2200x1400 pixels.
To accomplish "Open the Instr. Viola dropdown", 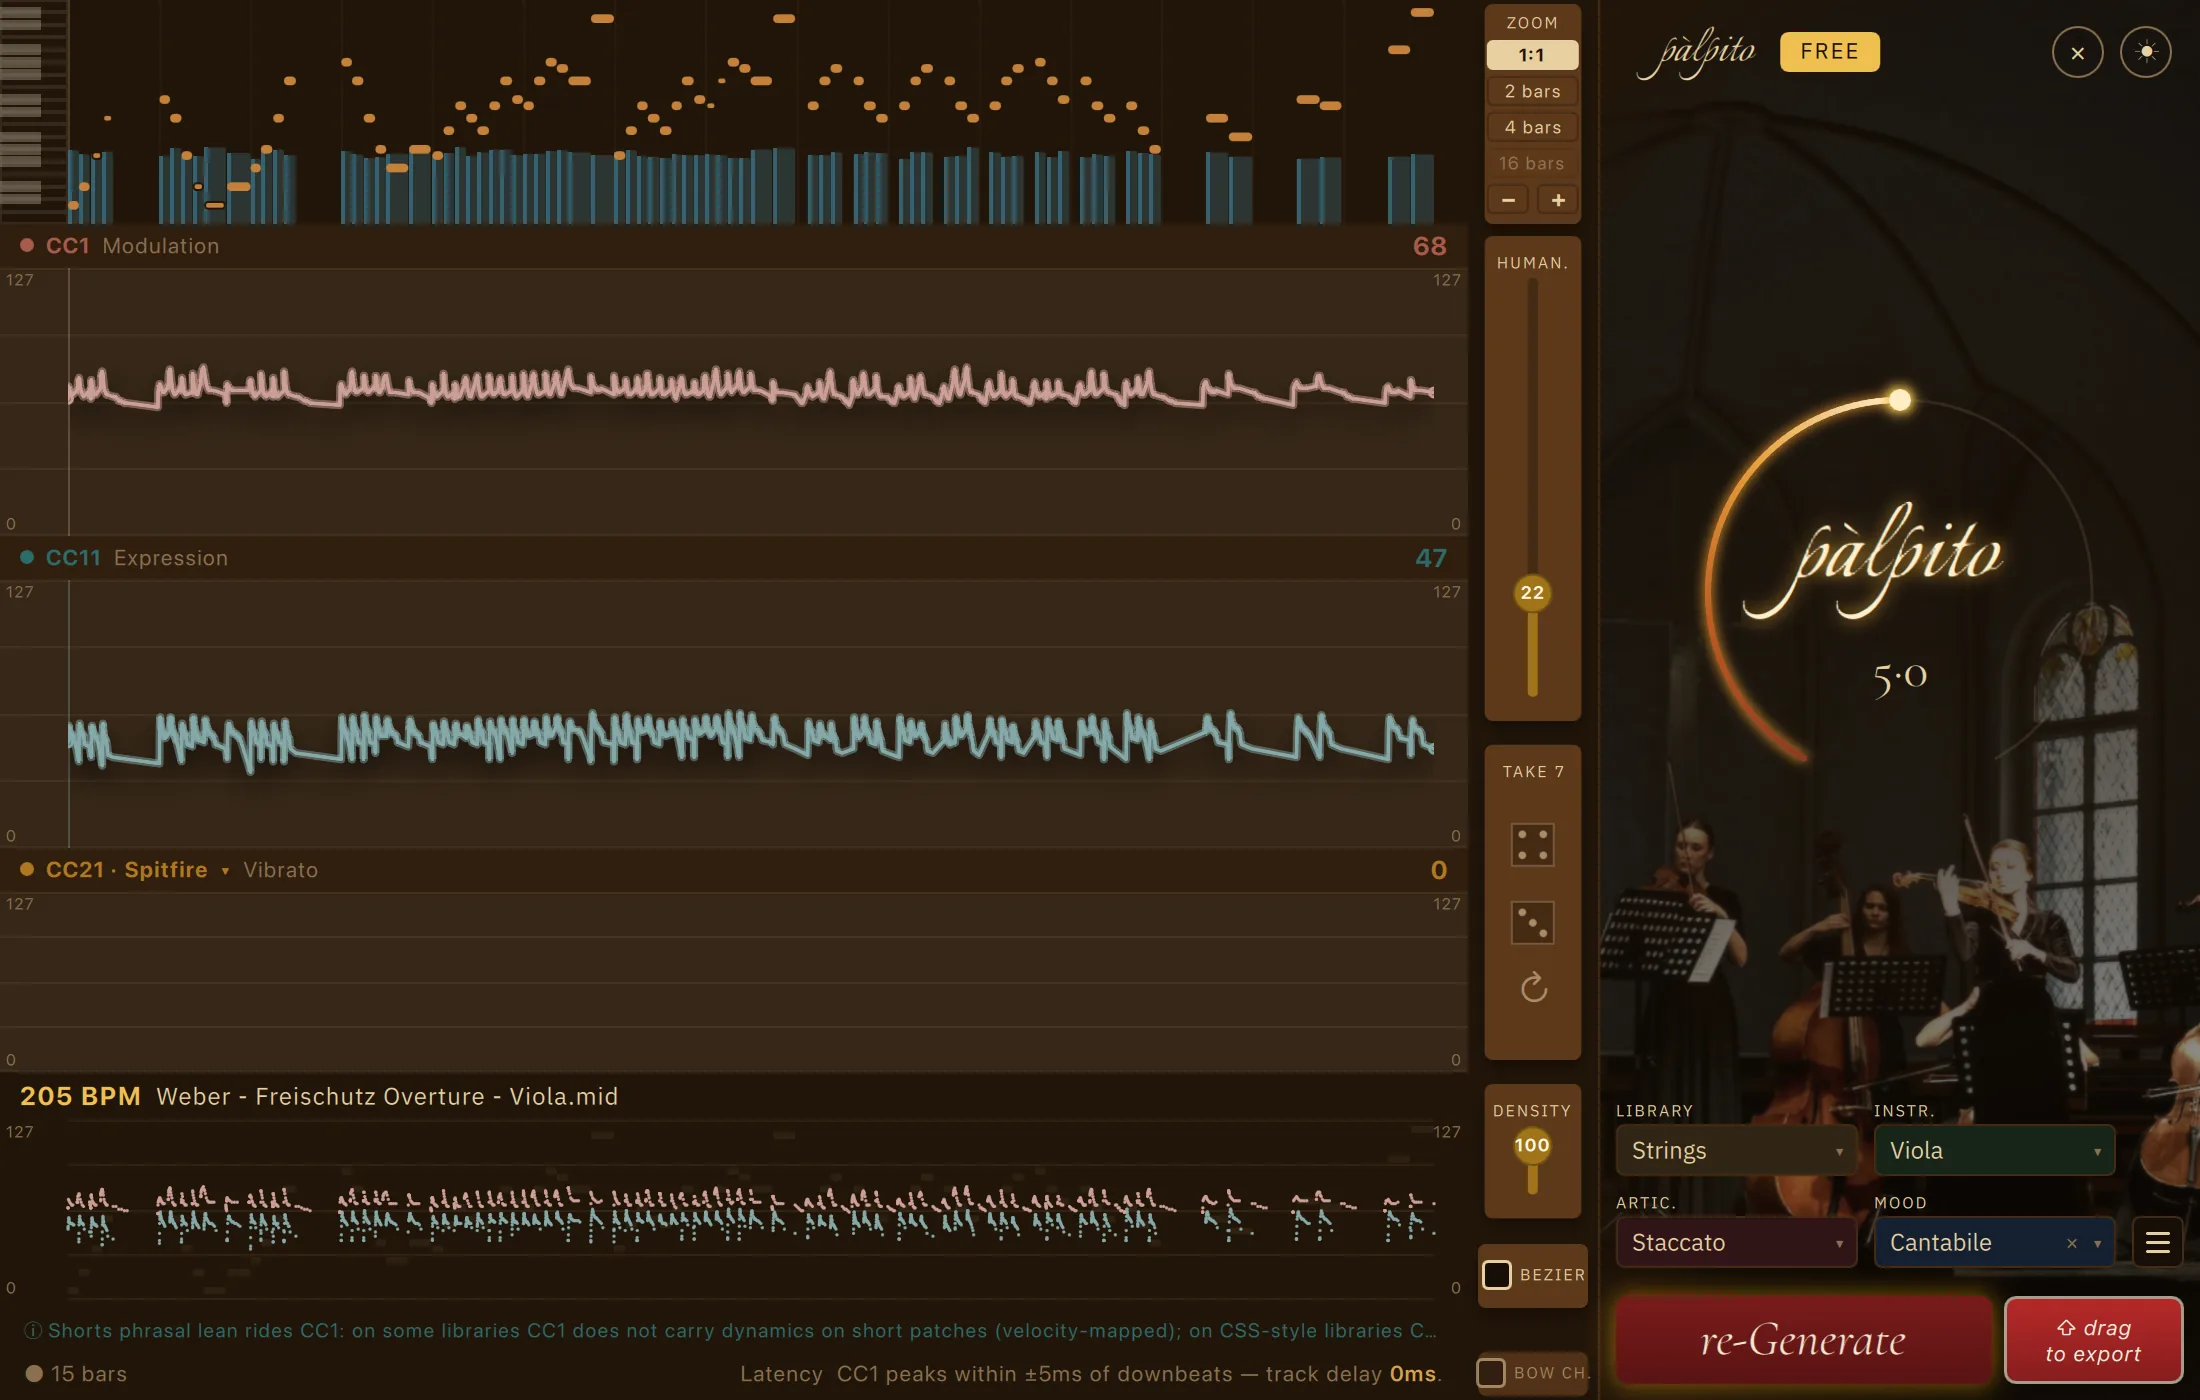I will (1994, 1151).
